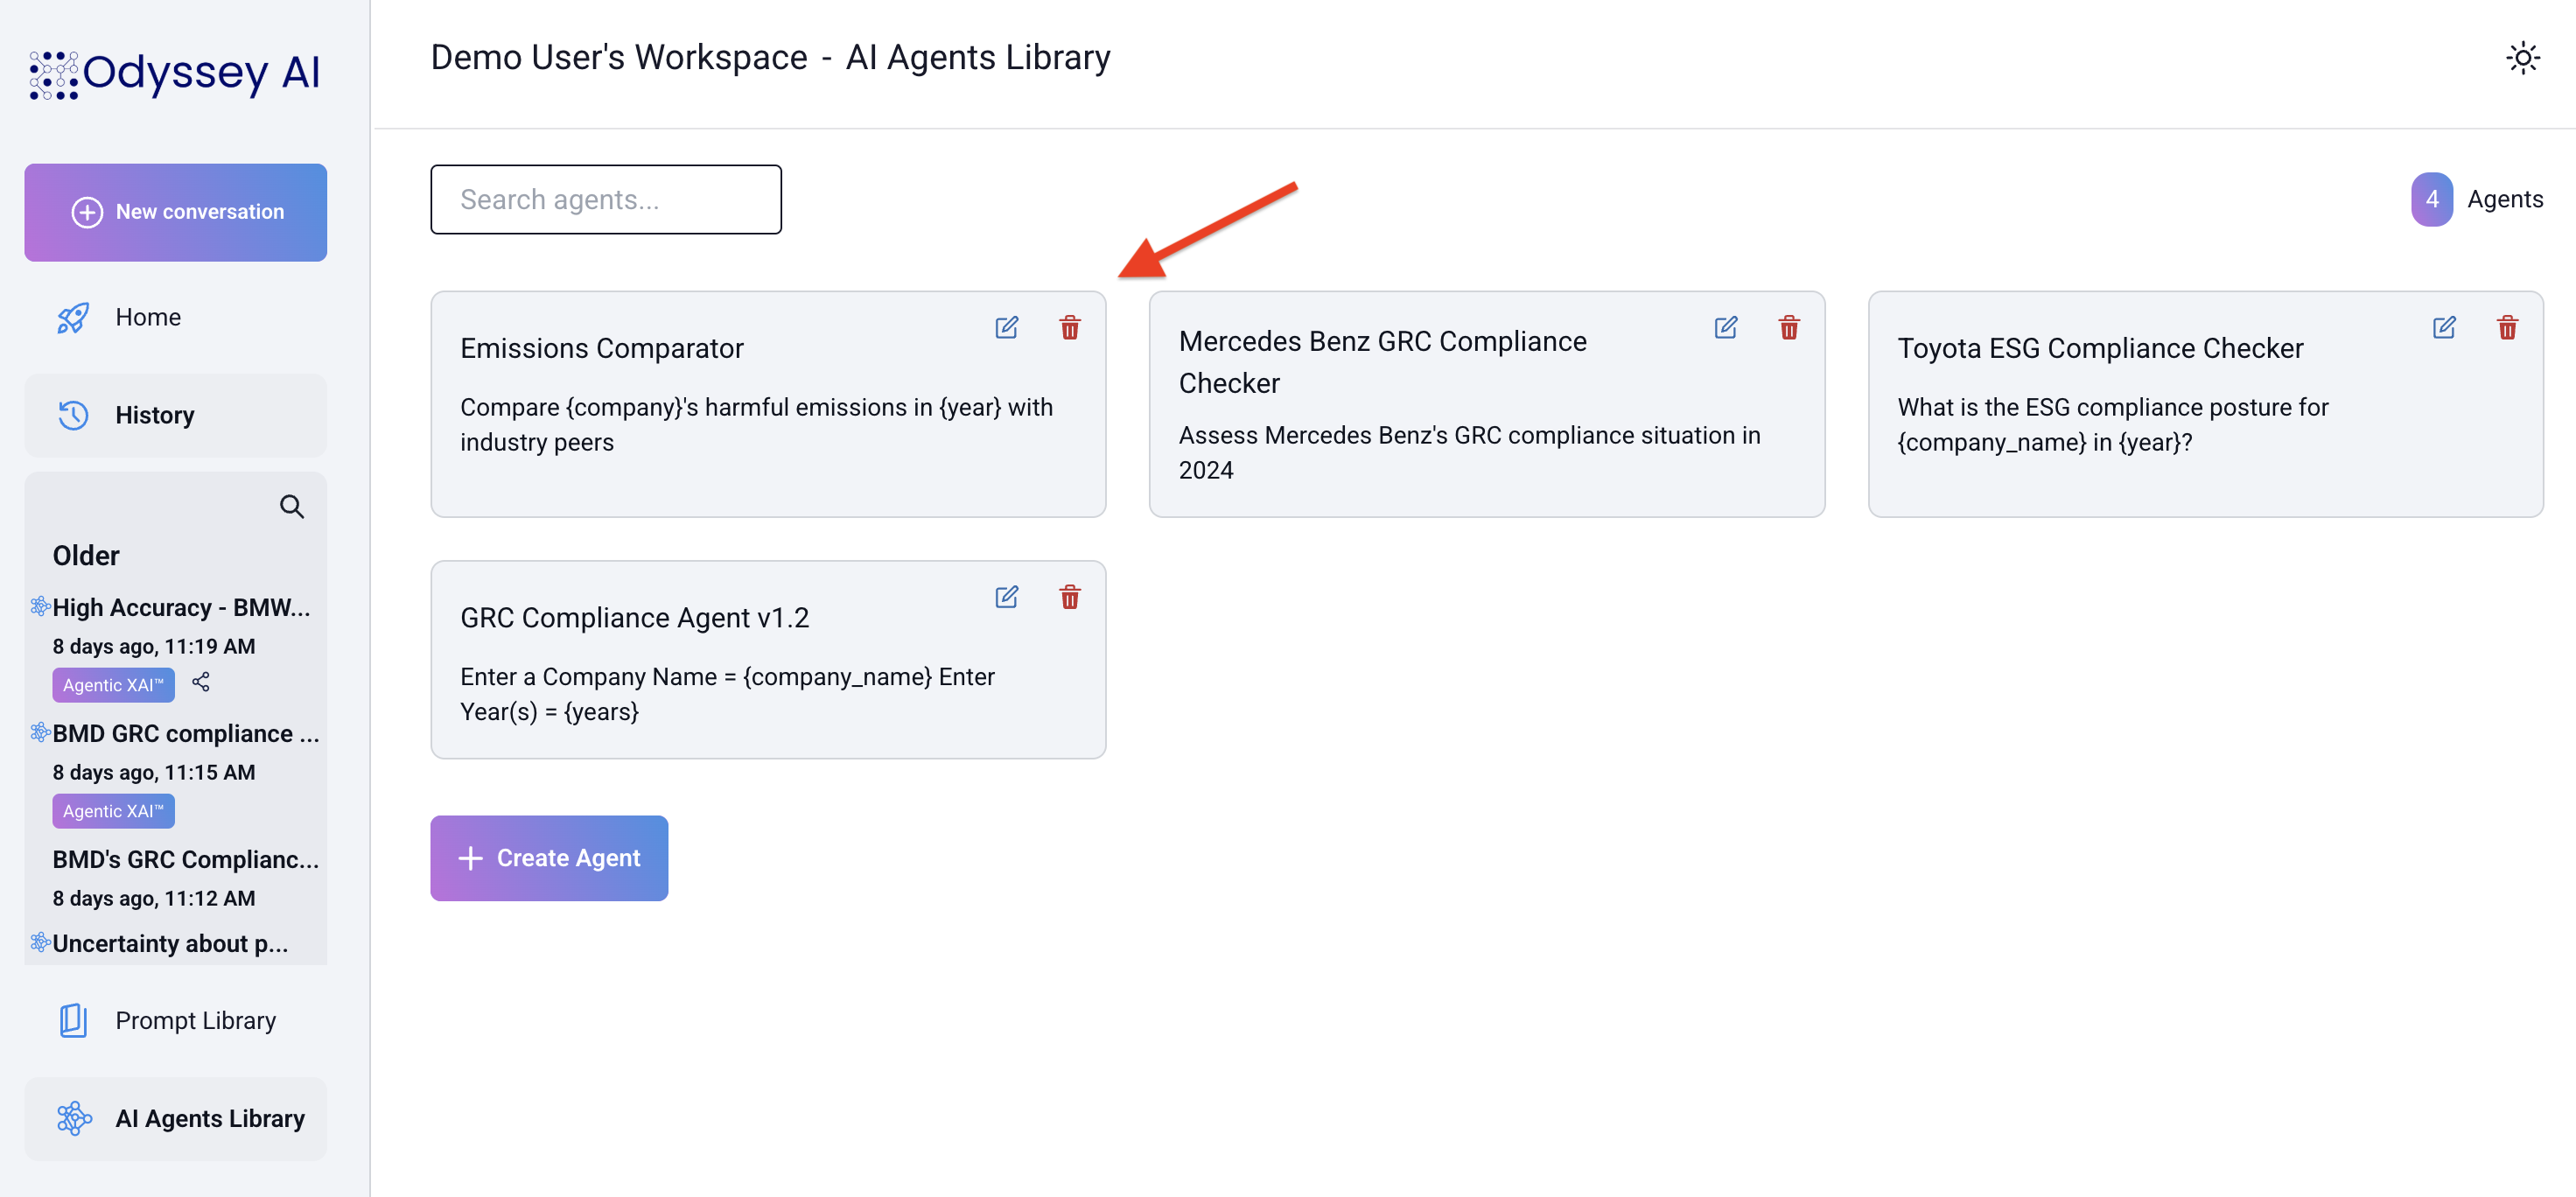Image resolution: width=2576 pixels, height=1197 pixels.
Task: Go to Home in the sidebar
Action: coord(176,318)
